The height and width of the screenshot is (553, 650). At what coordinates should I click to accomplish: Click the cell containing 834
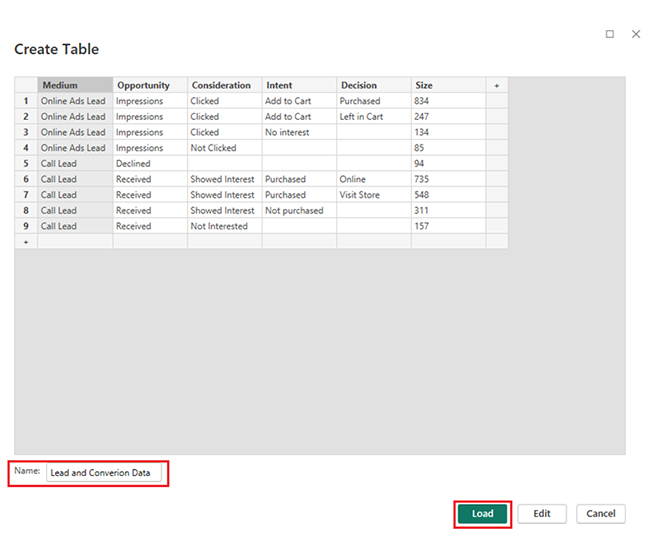click(x=448, y=101)
